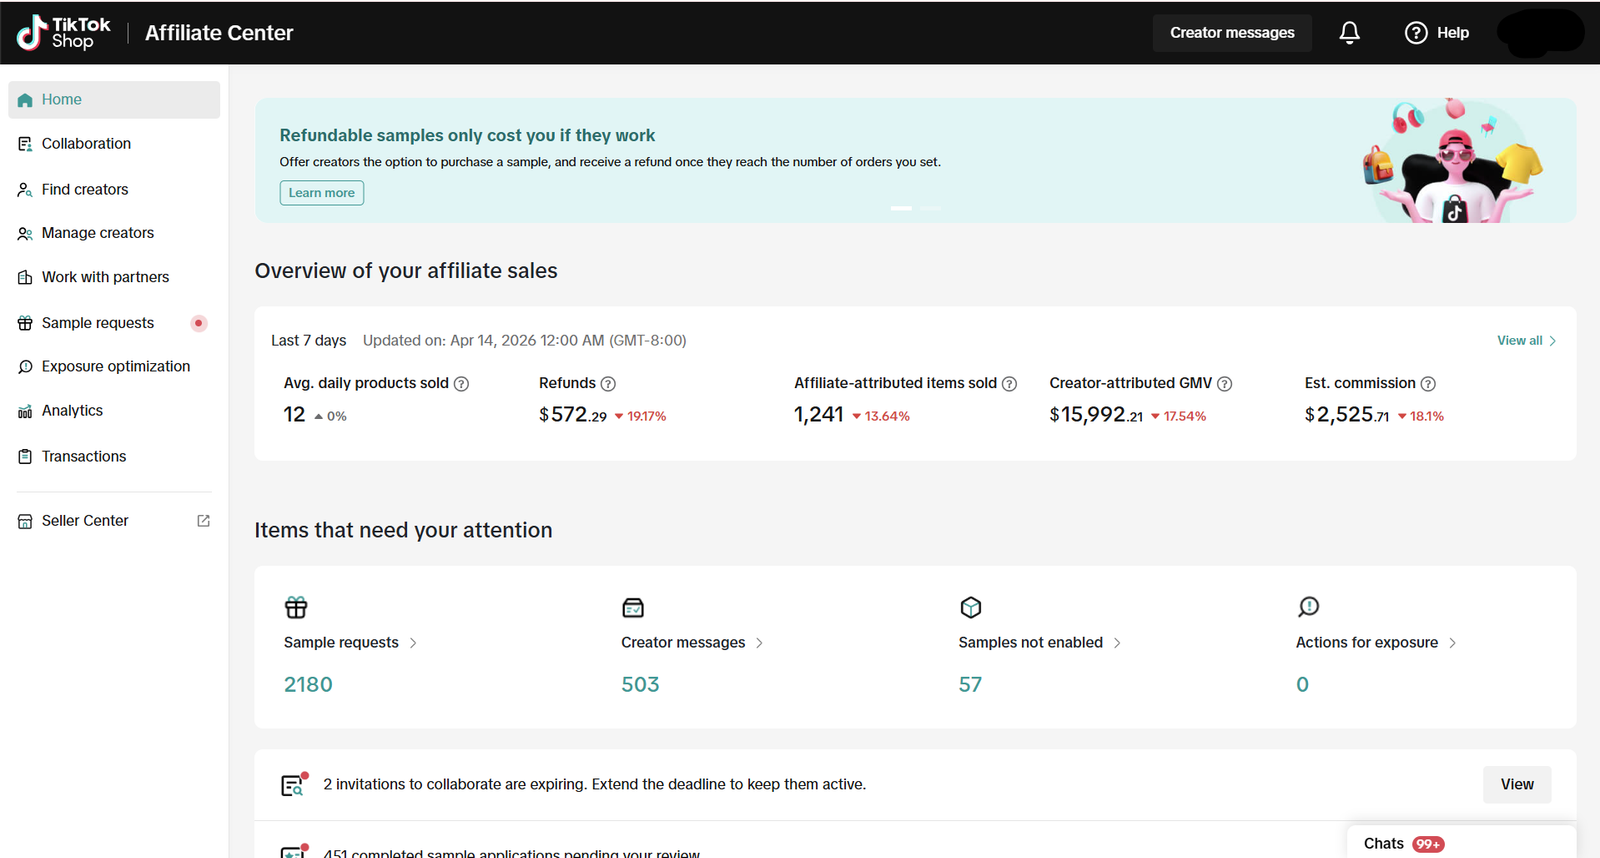The image size is (1600, 858).
Task: Expand Actions for exposure chevron
Action: (1452, 643)
